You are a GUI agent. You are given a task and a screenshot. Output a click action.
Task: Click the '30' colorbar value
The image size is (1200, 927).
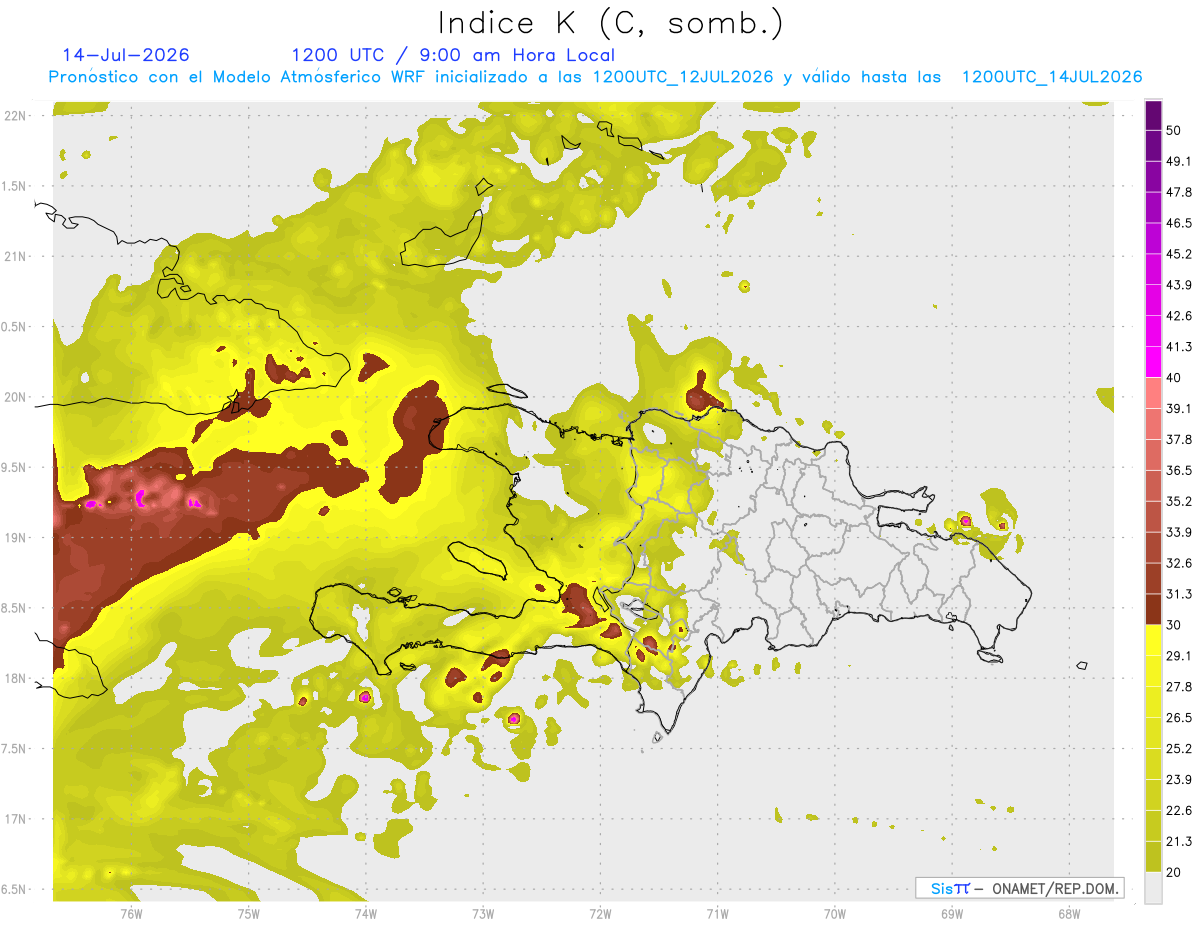pos(1174,625)
